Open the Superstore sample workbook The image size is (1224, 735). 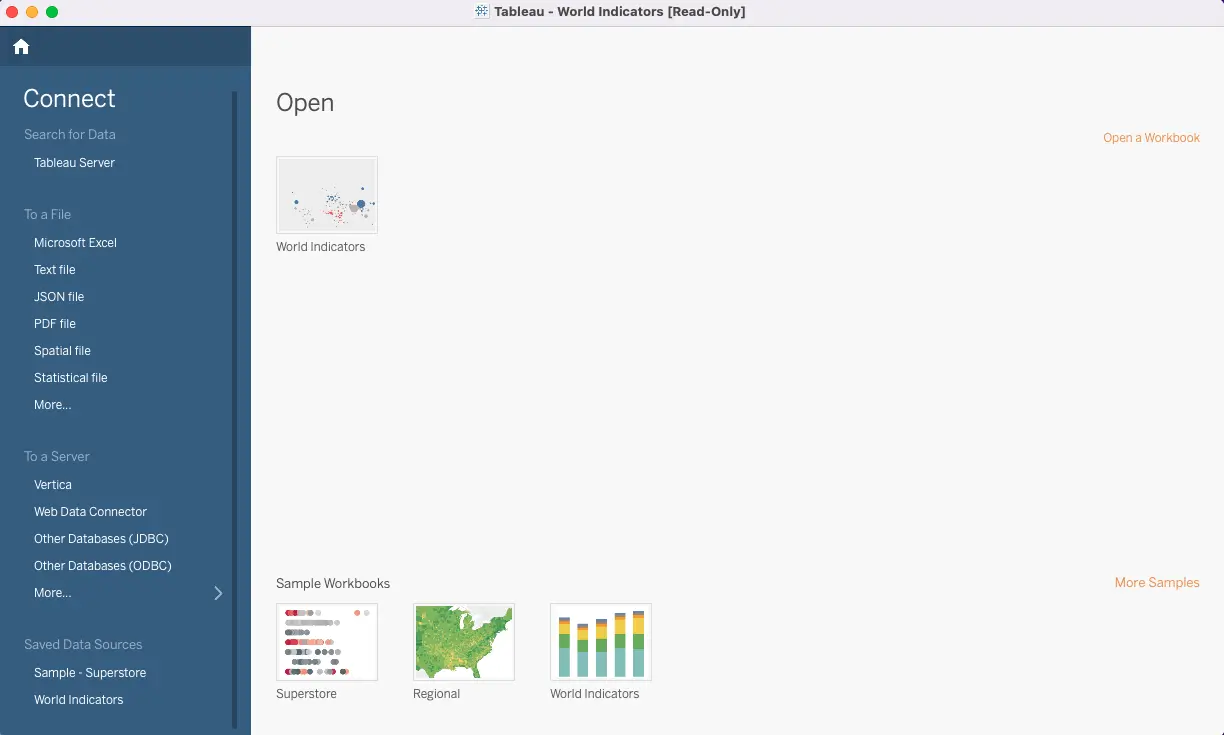[x=327, y=641]
